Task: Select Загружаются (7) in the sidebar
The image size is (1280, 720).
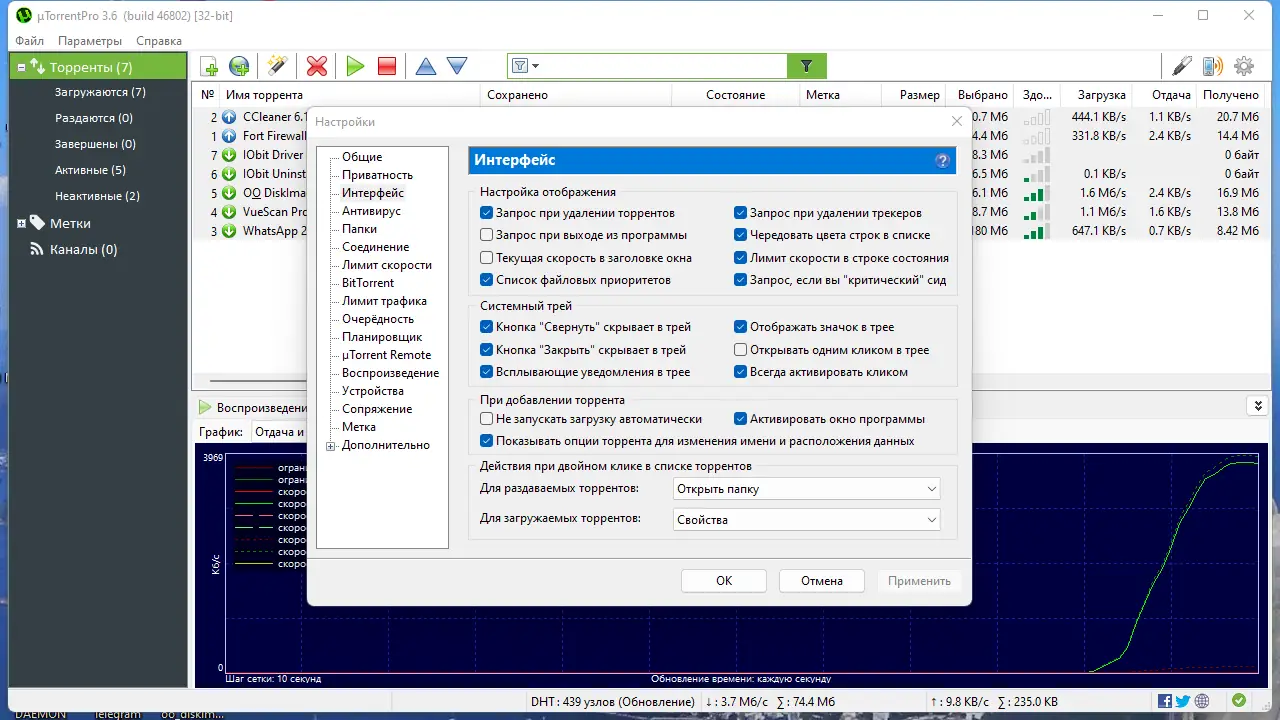Action: click(100, 92)
